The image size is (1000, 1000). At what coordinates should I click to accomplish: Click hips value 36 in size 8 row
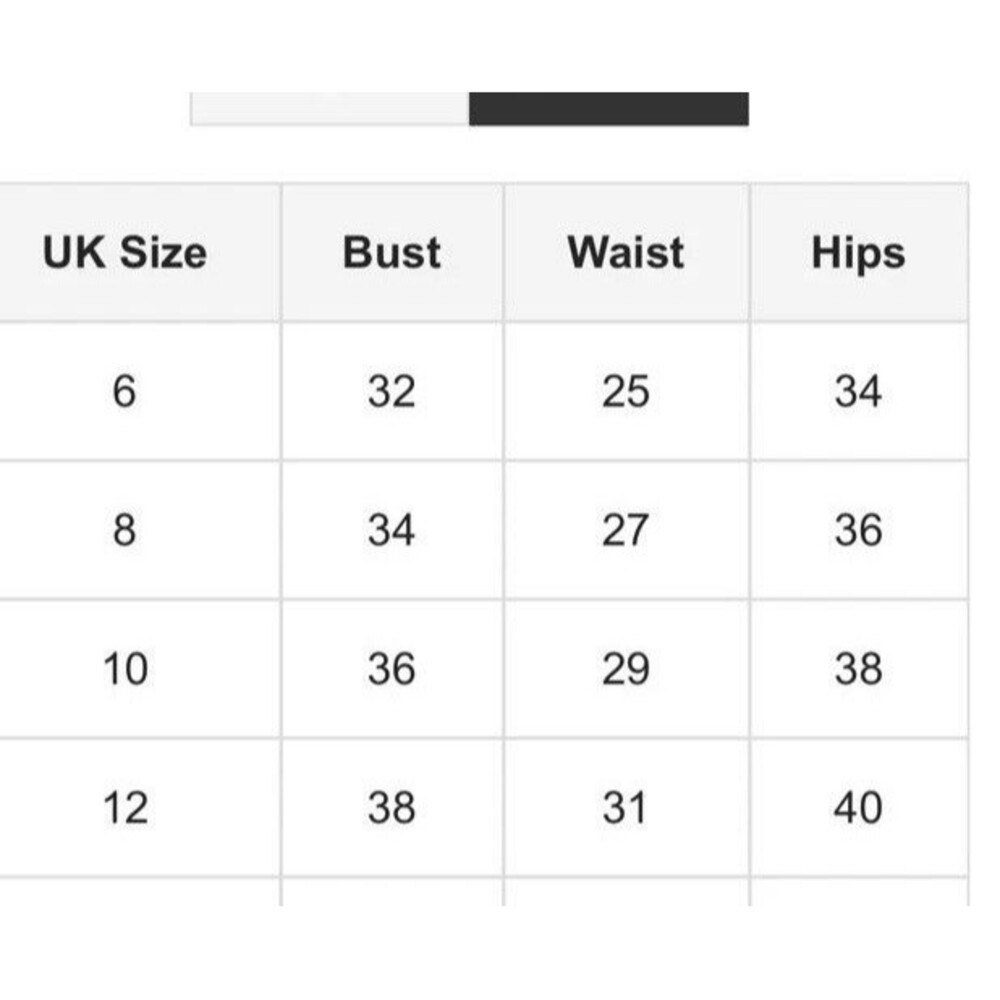coord(859,530)
